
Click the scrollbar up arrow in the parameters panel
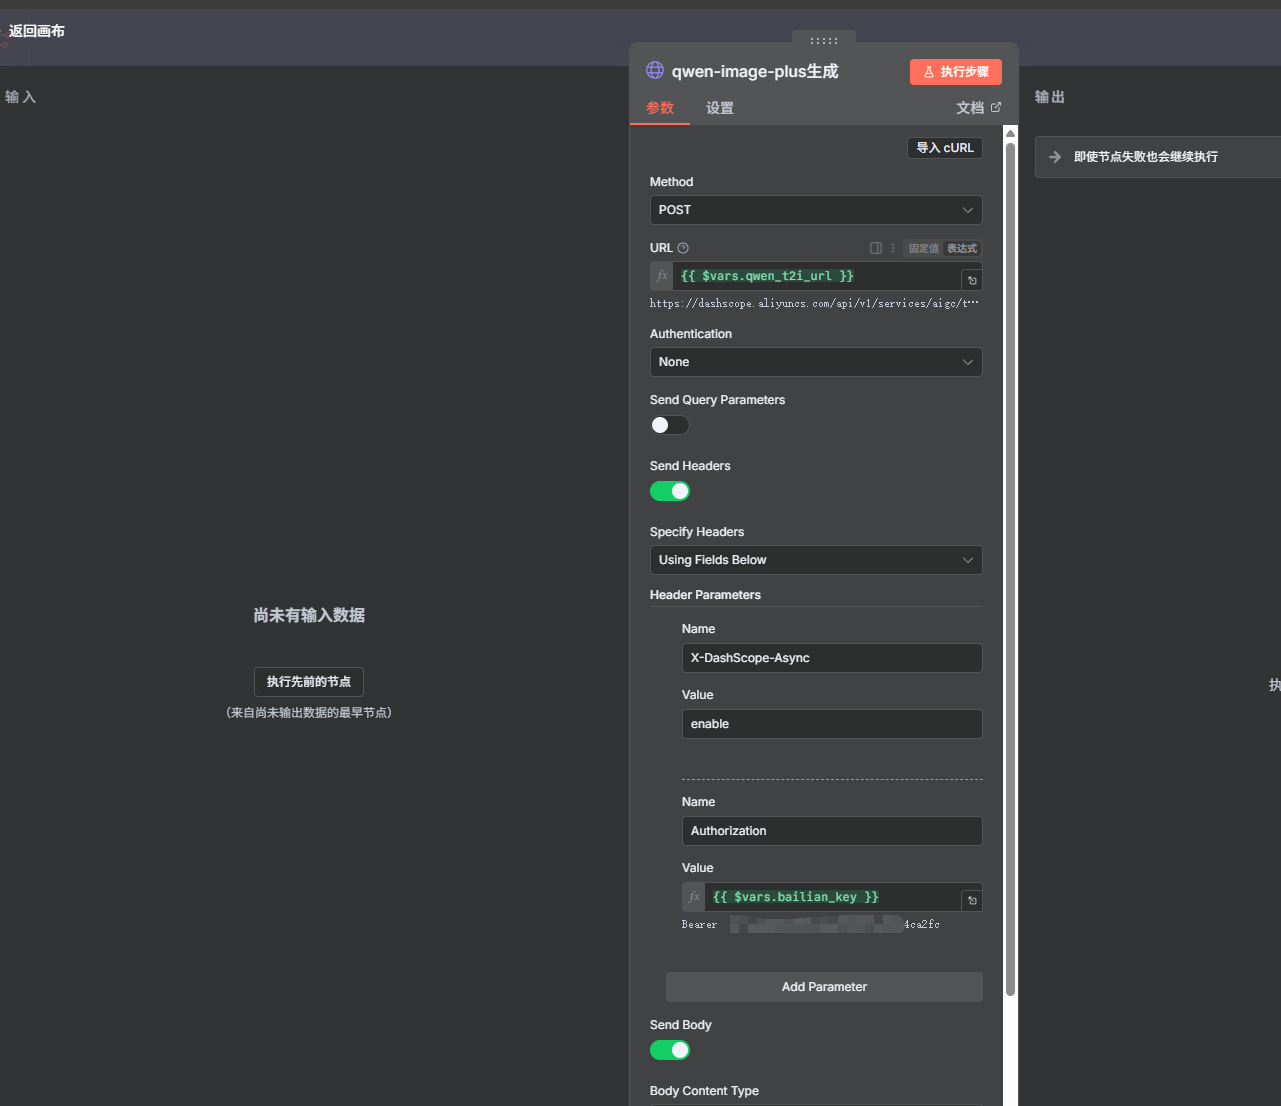pos(1010,133)
